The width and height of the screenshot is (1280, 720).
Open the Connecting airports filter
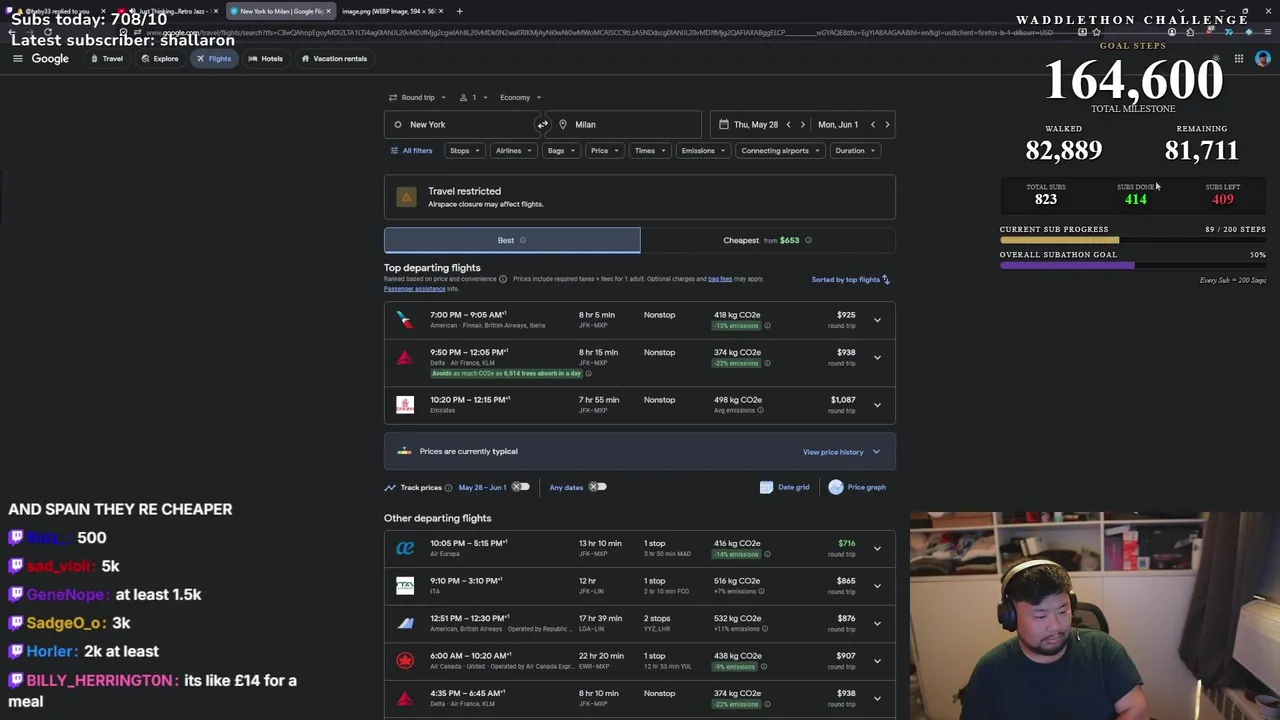780,151
